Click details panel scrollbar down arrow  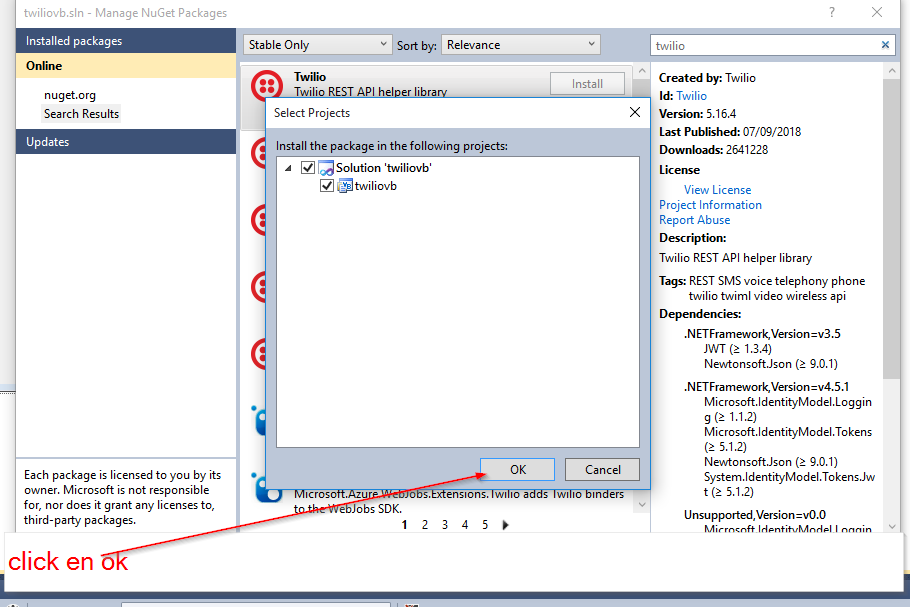coord(891,527)
